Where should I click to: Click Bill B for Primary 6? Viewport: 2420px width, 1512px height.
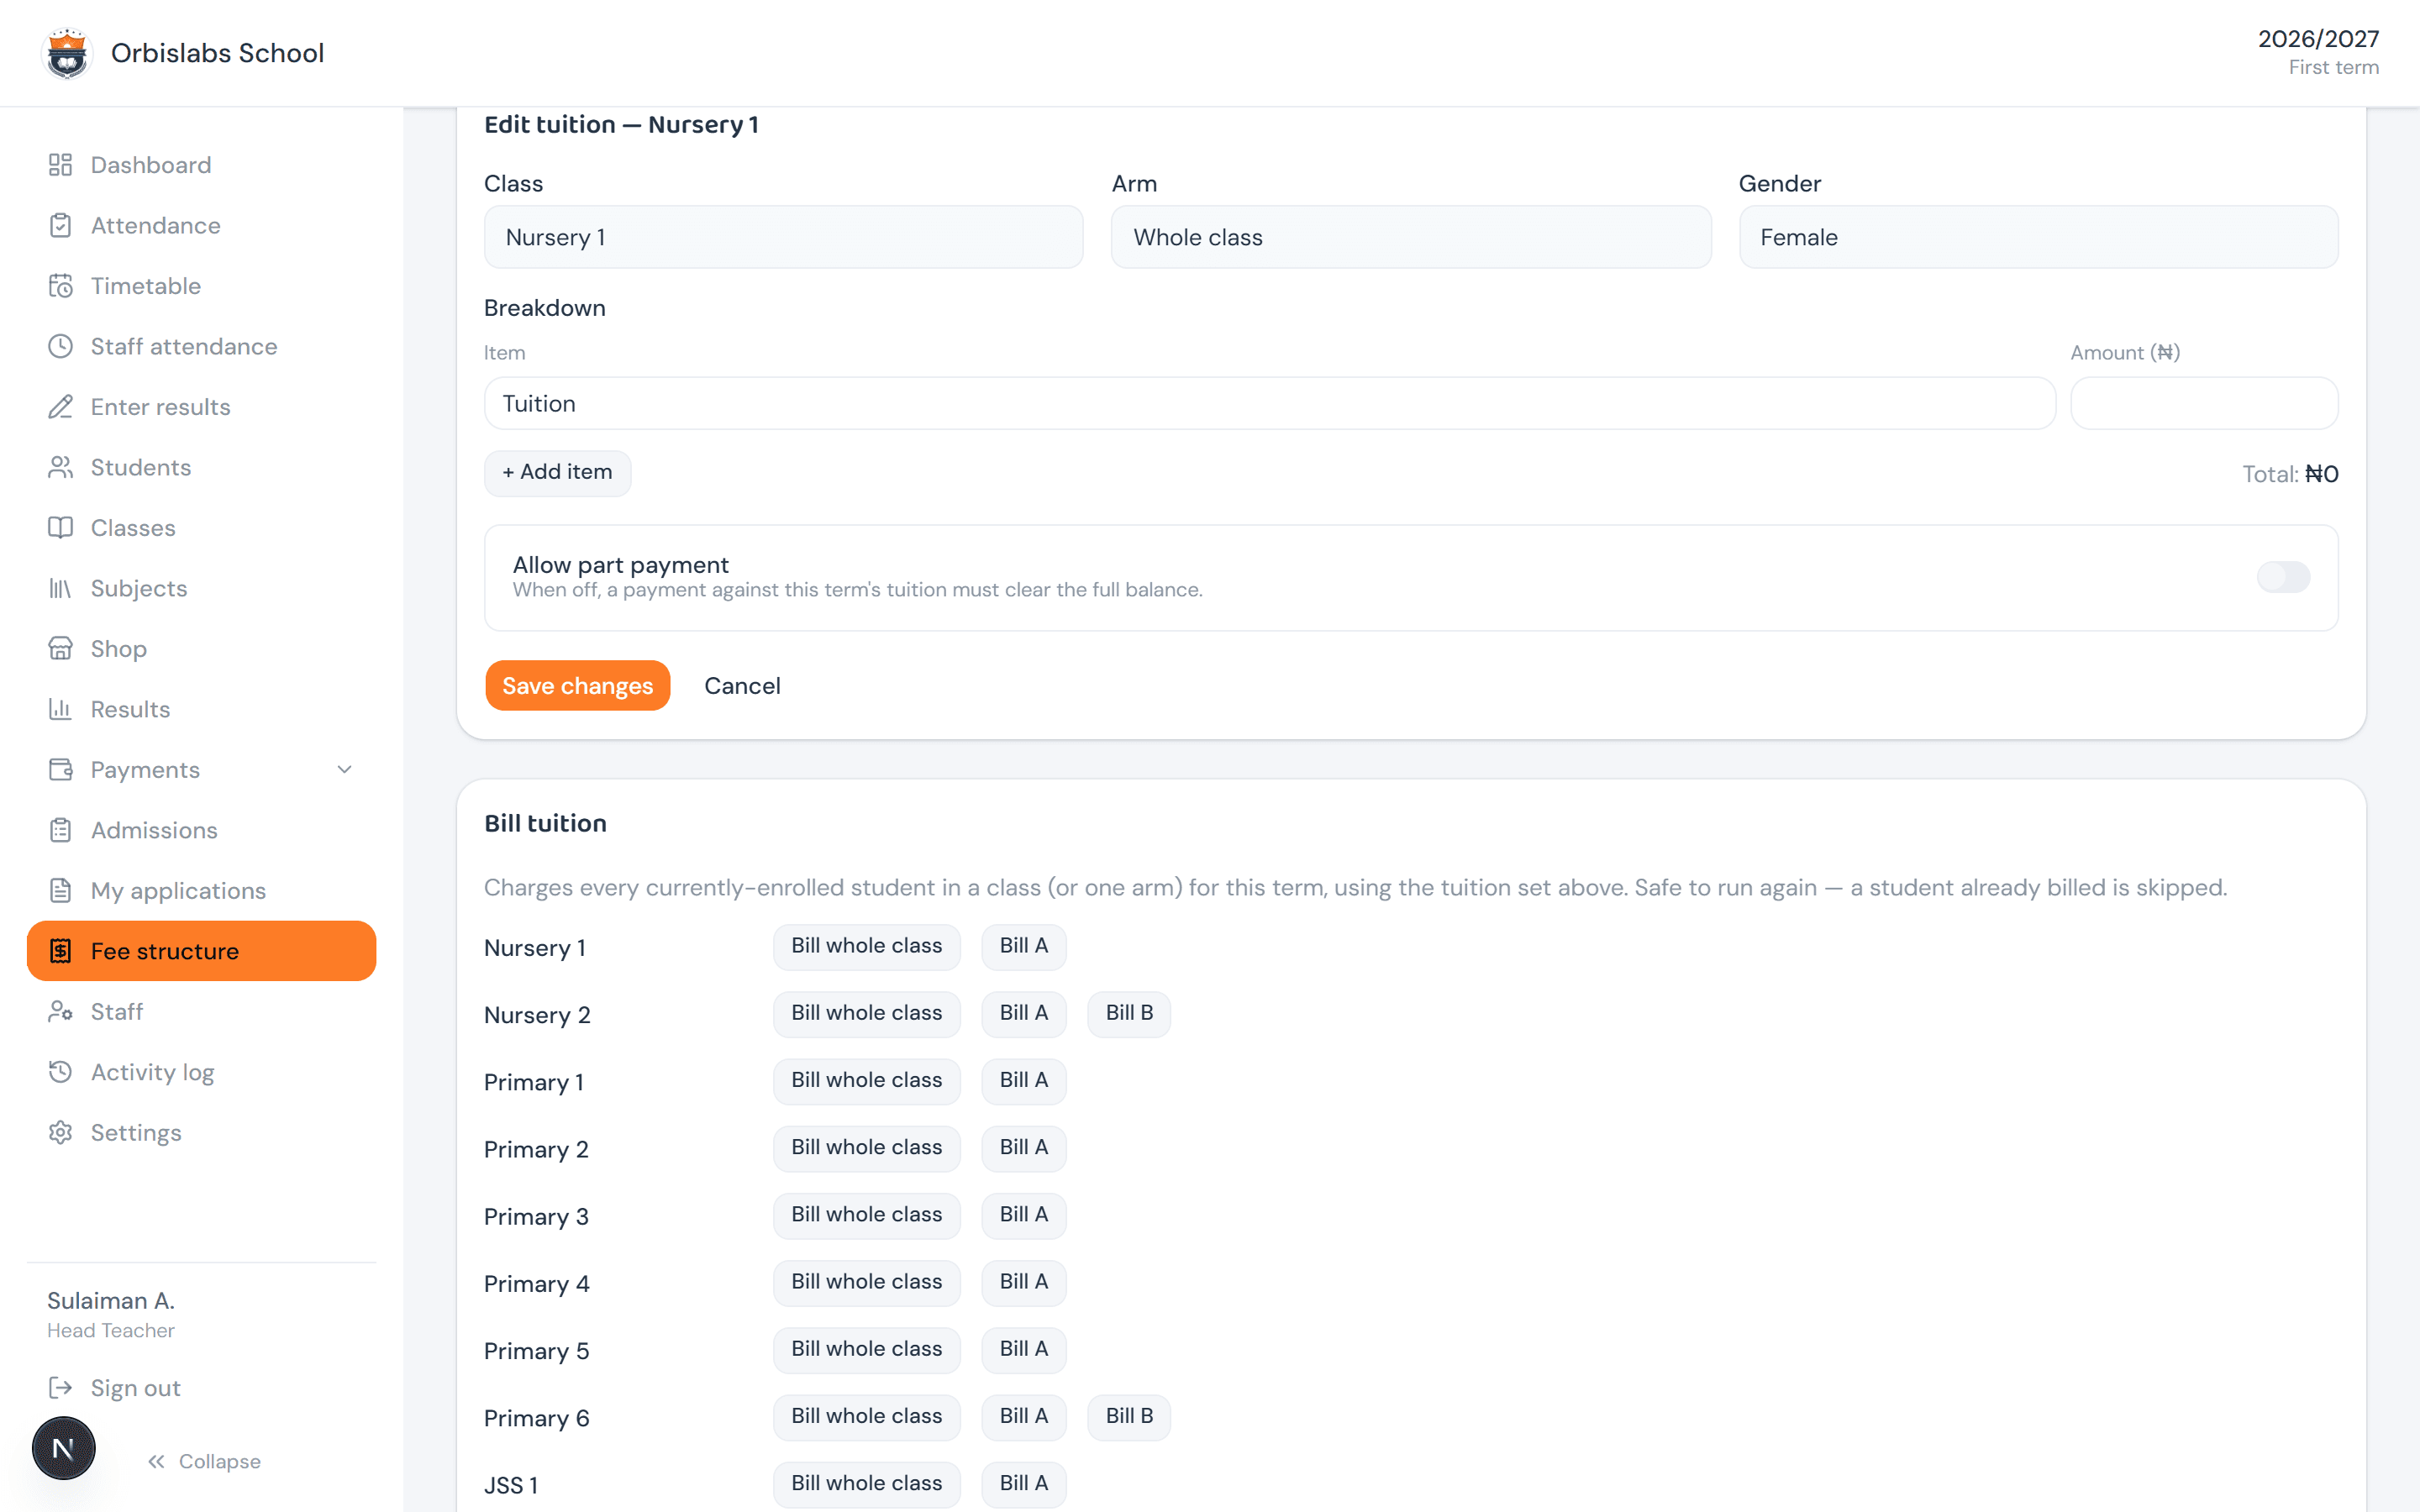pyautogui.click(x=1129, y=1416)
